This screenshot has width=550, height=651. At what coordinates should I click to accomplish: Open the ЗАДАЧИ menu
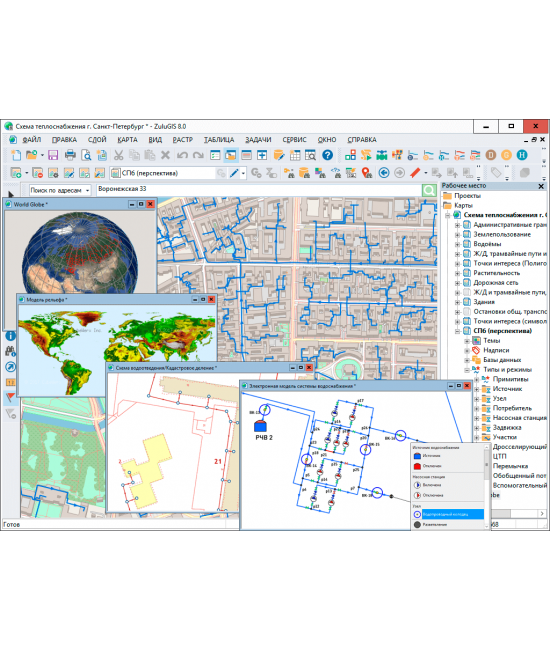pyautogui.click(x=258, y=140)
